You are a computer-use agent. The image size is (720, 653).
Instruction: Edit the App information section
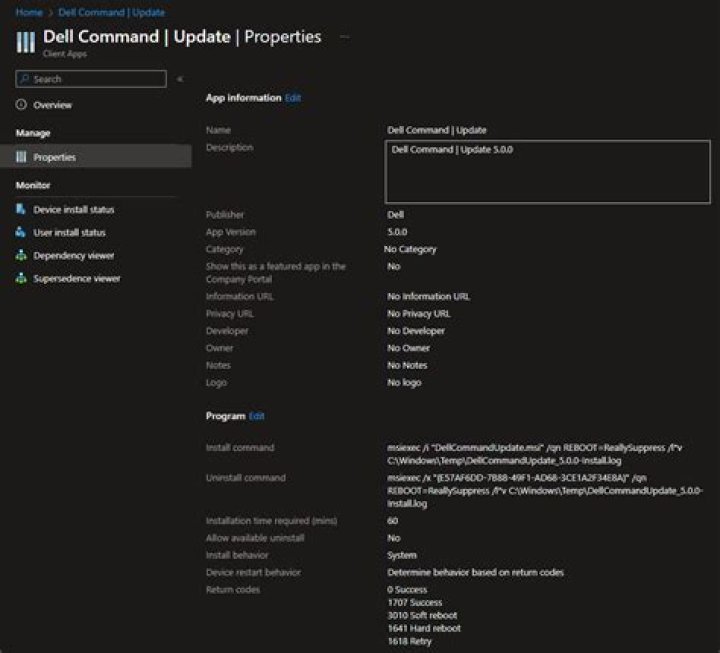coord(293,98)
